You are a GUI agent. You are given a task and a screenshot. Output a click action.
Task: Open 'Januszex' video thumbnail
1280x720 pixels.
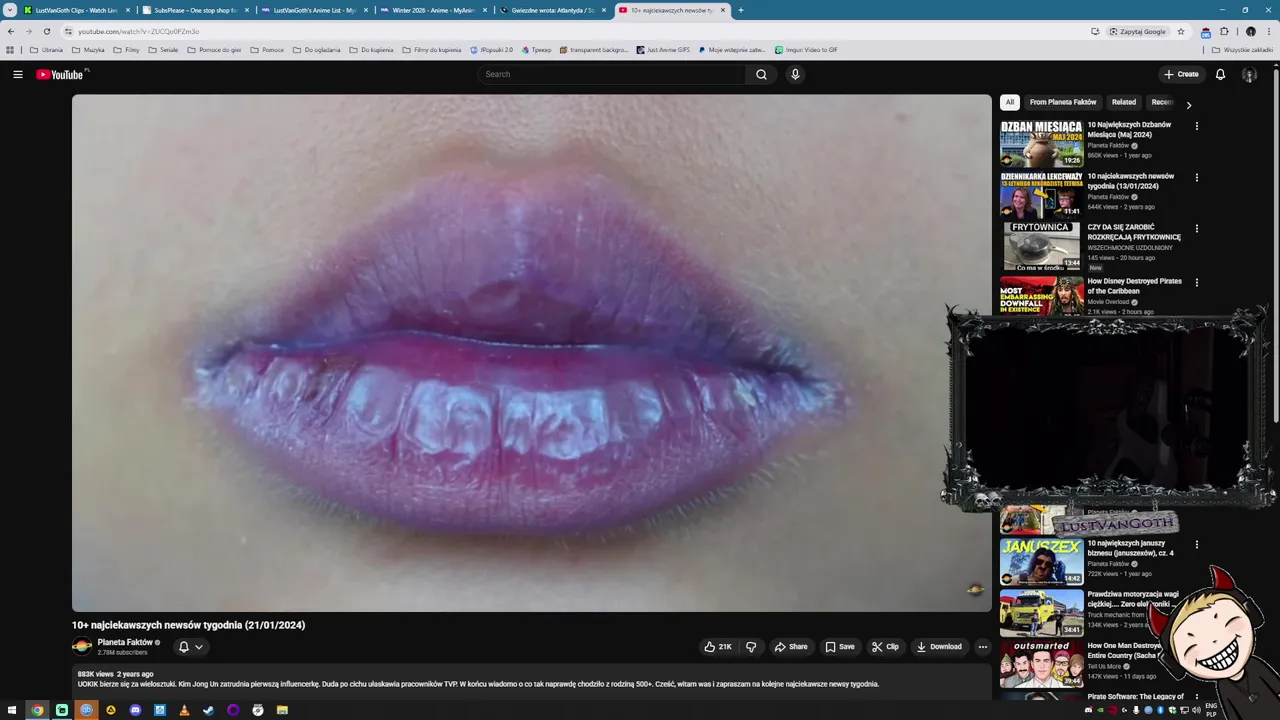[x=1041, y=562]
